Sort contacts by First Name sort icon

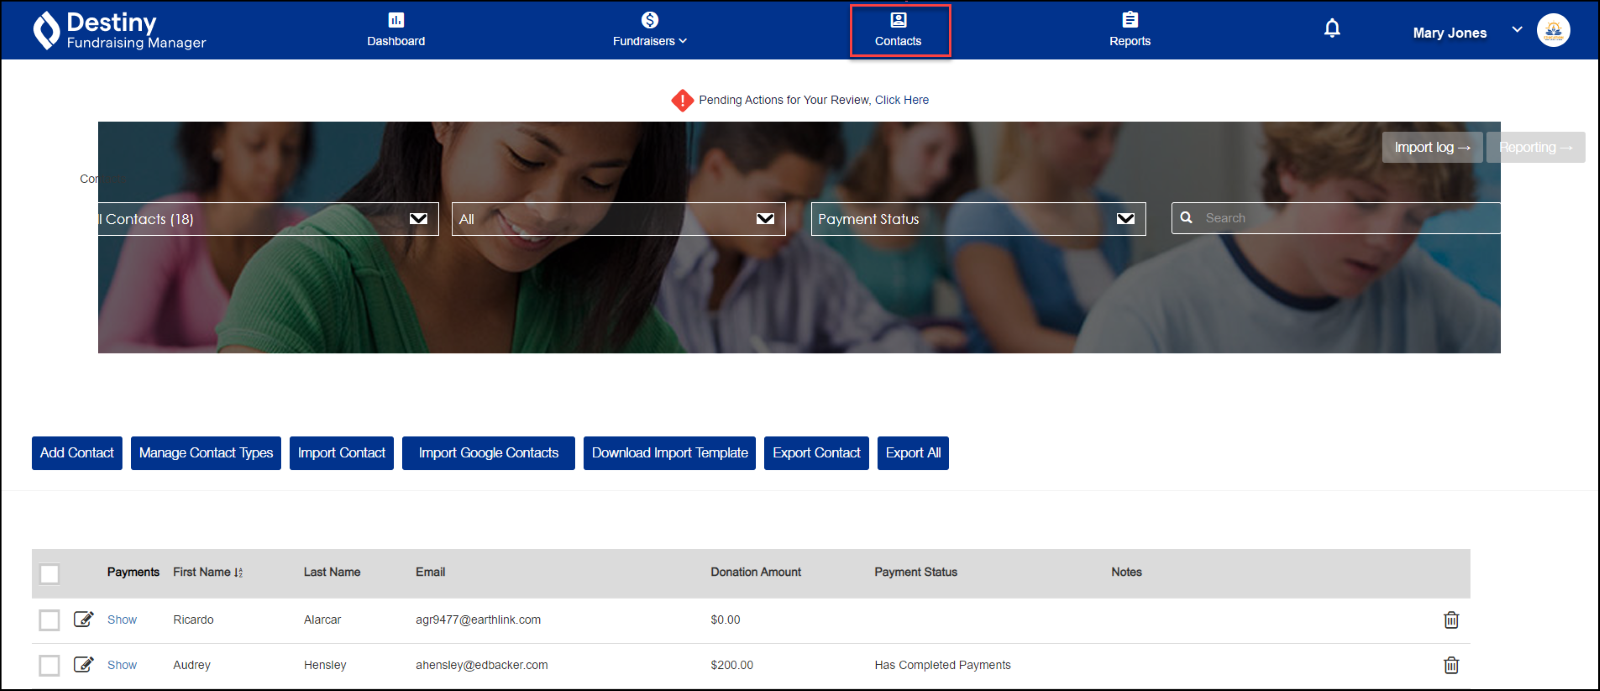click(238, 573)
